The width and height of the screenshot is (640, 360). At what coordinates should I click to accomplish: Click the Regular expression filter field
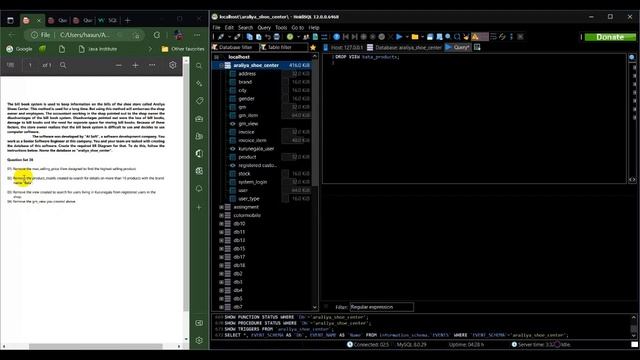click(x=381, y=307)
